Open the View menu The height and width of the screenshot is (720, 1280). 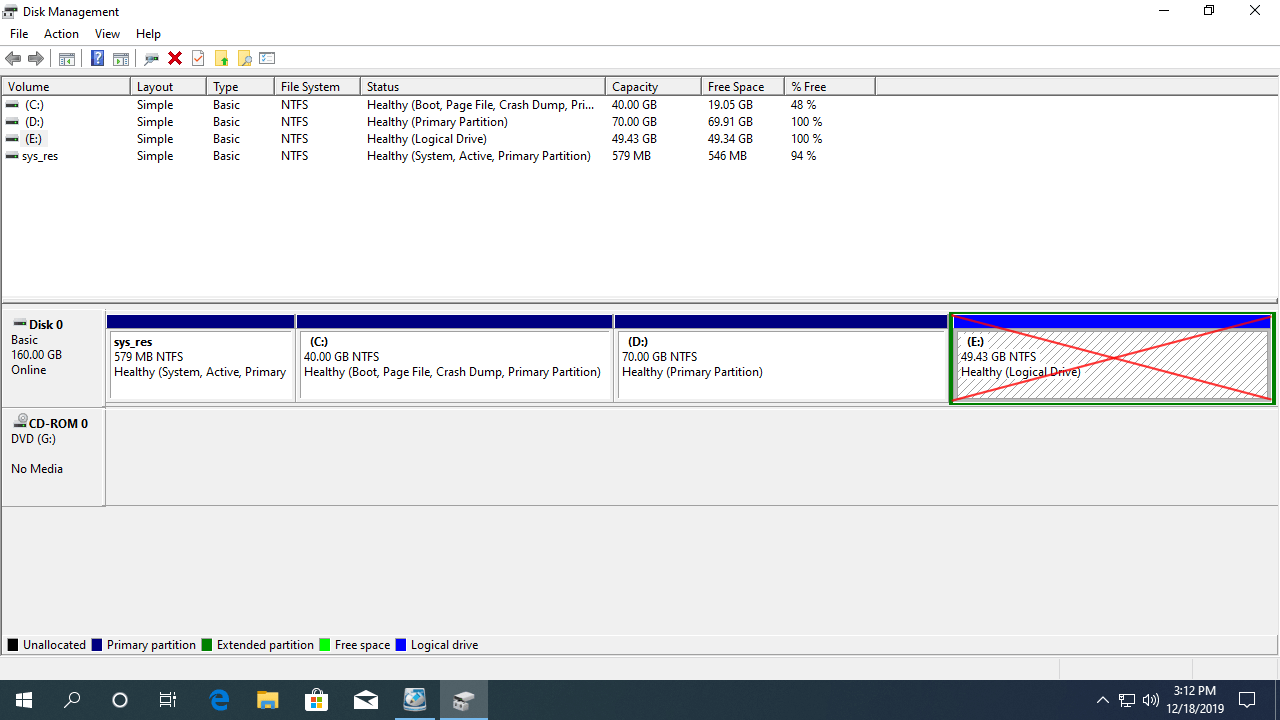107,34
